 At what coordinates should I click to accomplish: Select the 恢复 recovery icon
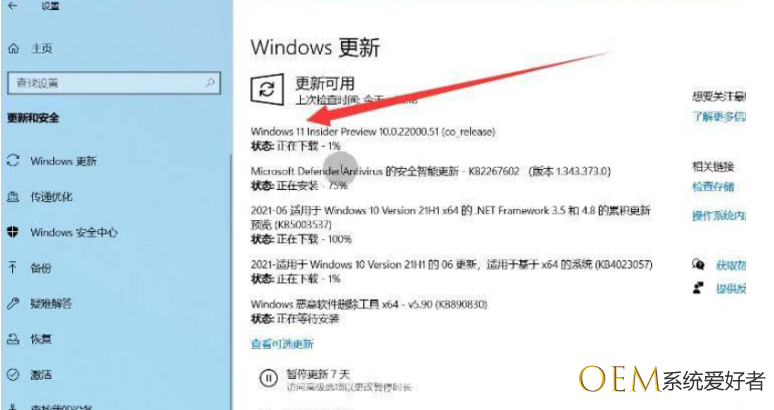[x=13, y=339]
